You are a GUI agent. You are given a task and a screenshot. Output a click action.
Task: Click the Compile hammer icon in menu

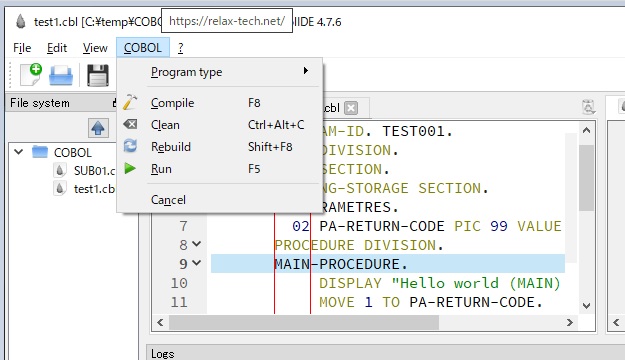[130, 102]
